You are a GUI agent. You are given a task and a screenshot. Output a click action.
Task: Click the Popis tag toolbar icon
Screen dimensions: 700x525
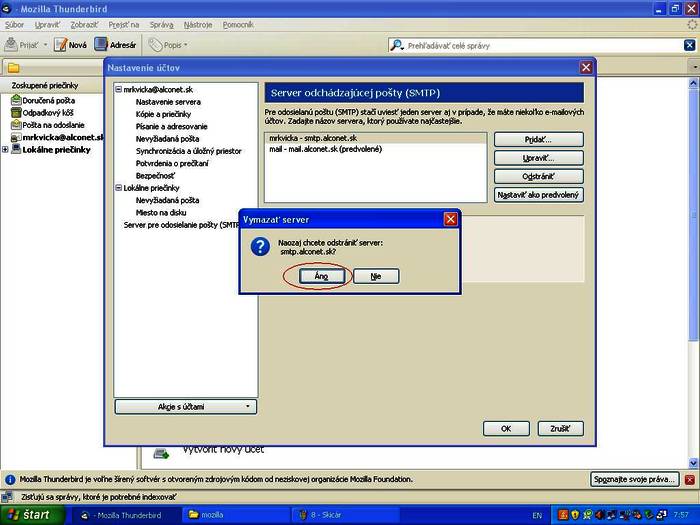click(155, 45)
